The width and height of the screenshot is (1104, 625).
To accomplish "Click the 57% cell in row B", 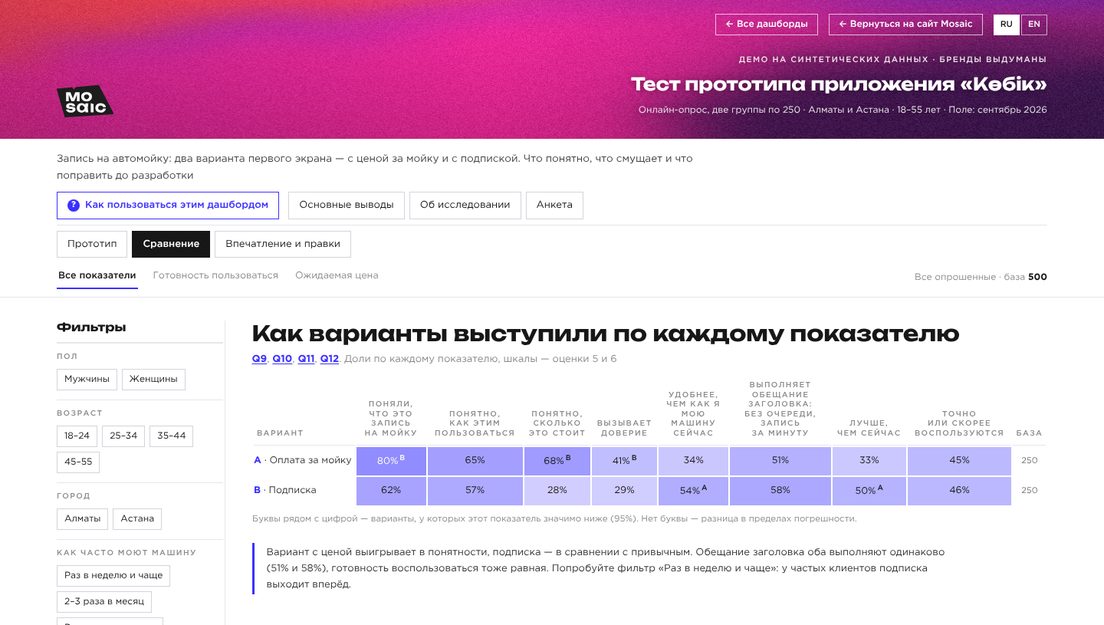I will point(475,491).
